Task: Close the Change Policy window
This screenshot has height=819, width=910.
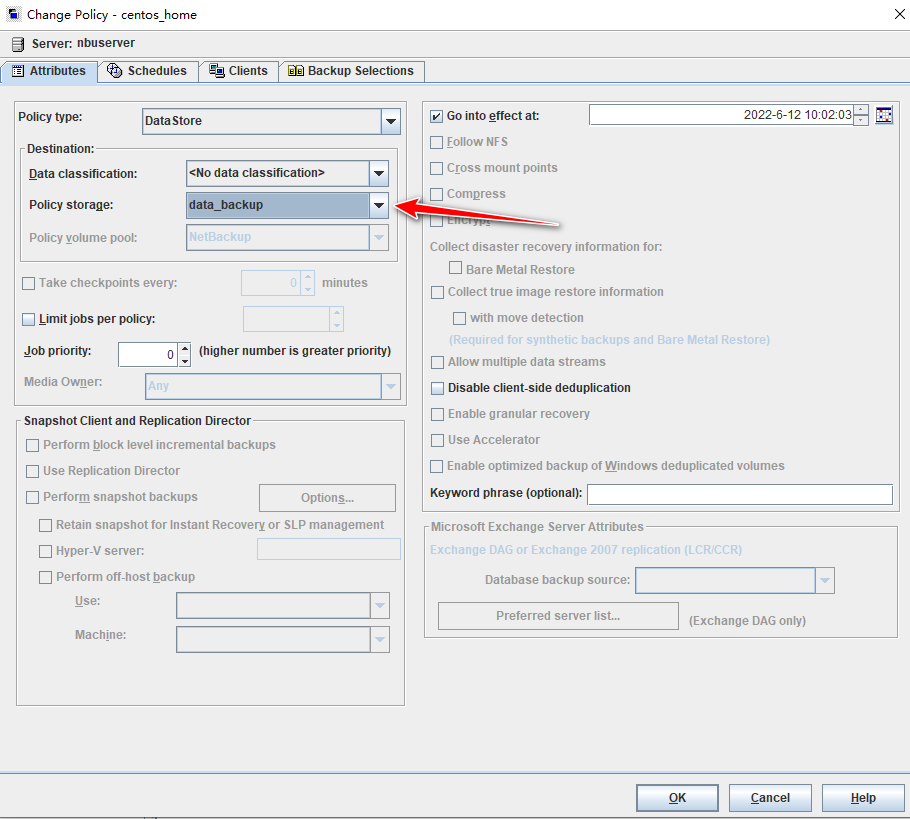Action: click(899, 14)
